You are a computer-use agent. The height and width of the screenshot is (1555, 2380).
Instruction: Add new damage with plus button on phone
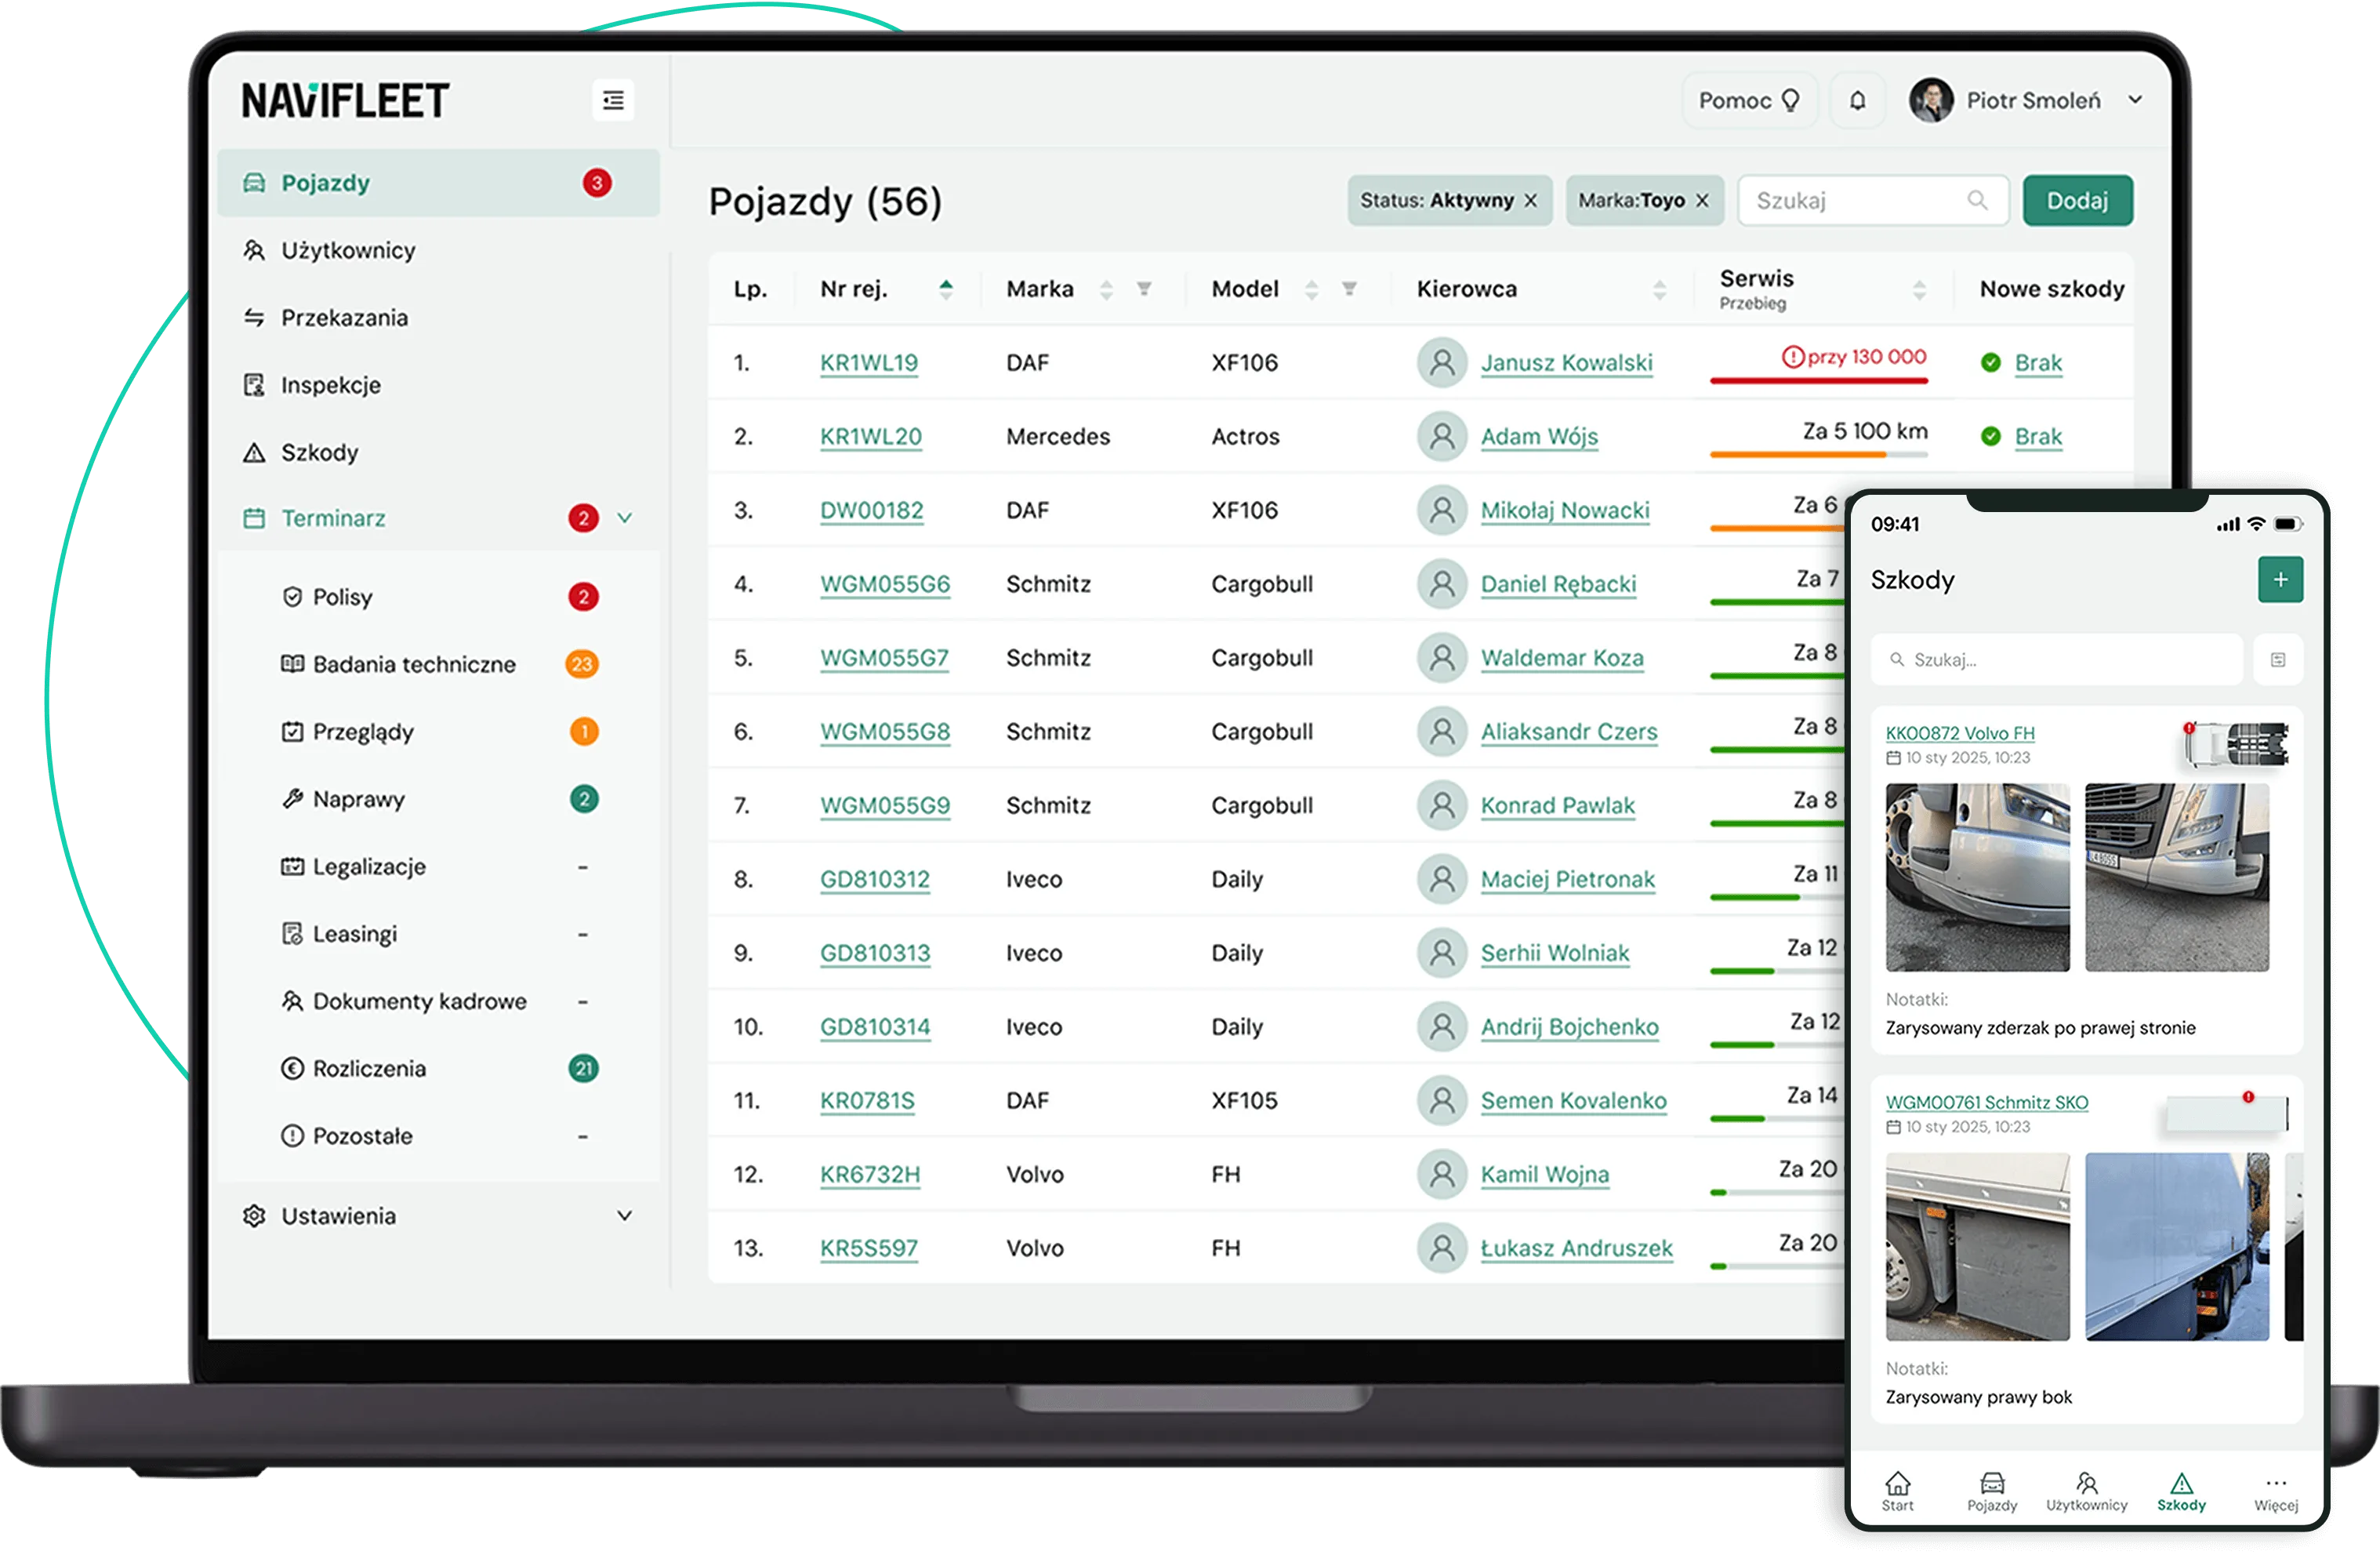click(2280, 580)
